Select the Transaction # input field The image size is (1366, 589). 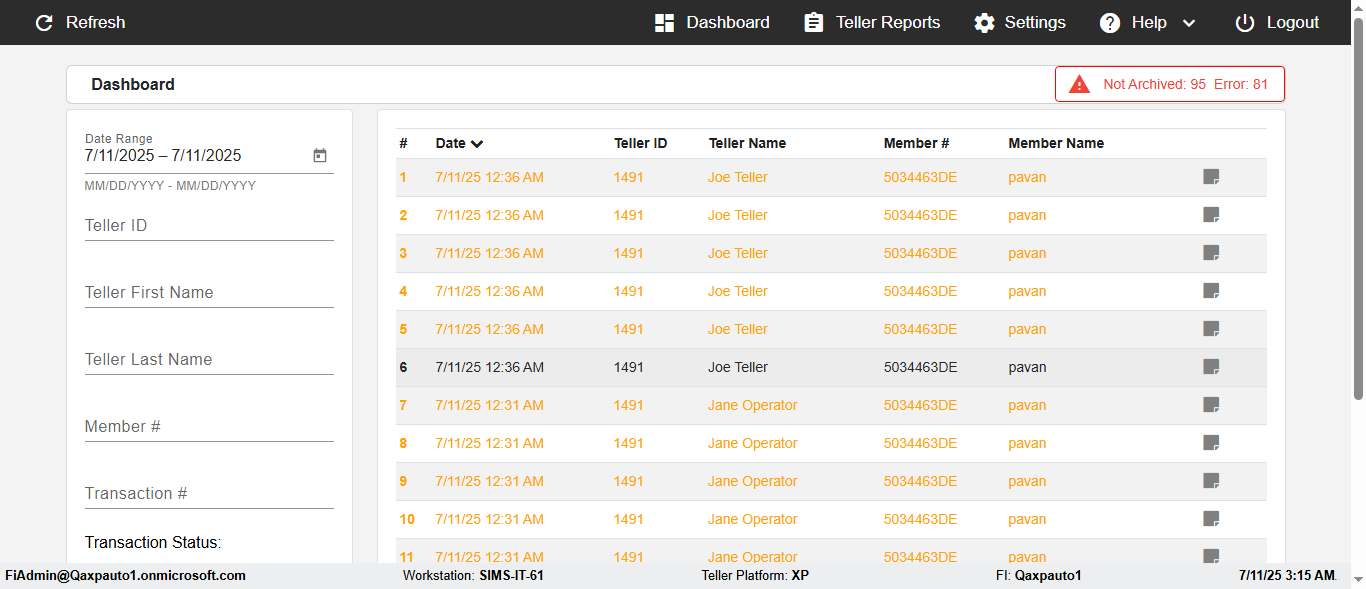[209, 494]
